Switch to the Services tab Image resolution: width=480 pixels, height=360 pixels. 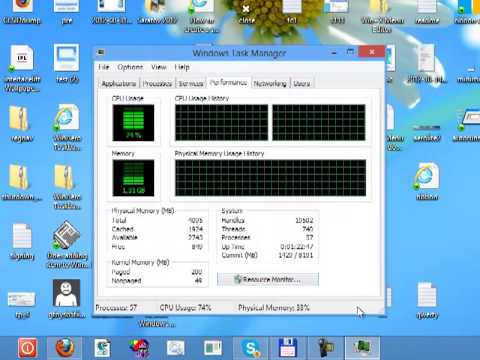coord(191,83)
